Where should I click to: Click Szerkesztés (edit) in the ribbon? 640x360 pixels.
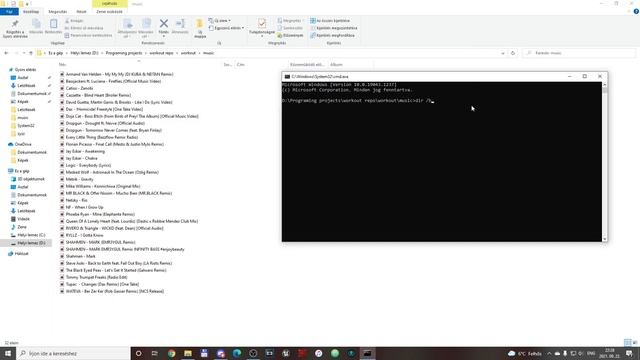click(x=290, y=28)
